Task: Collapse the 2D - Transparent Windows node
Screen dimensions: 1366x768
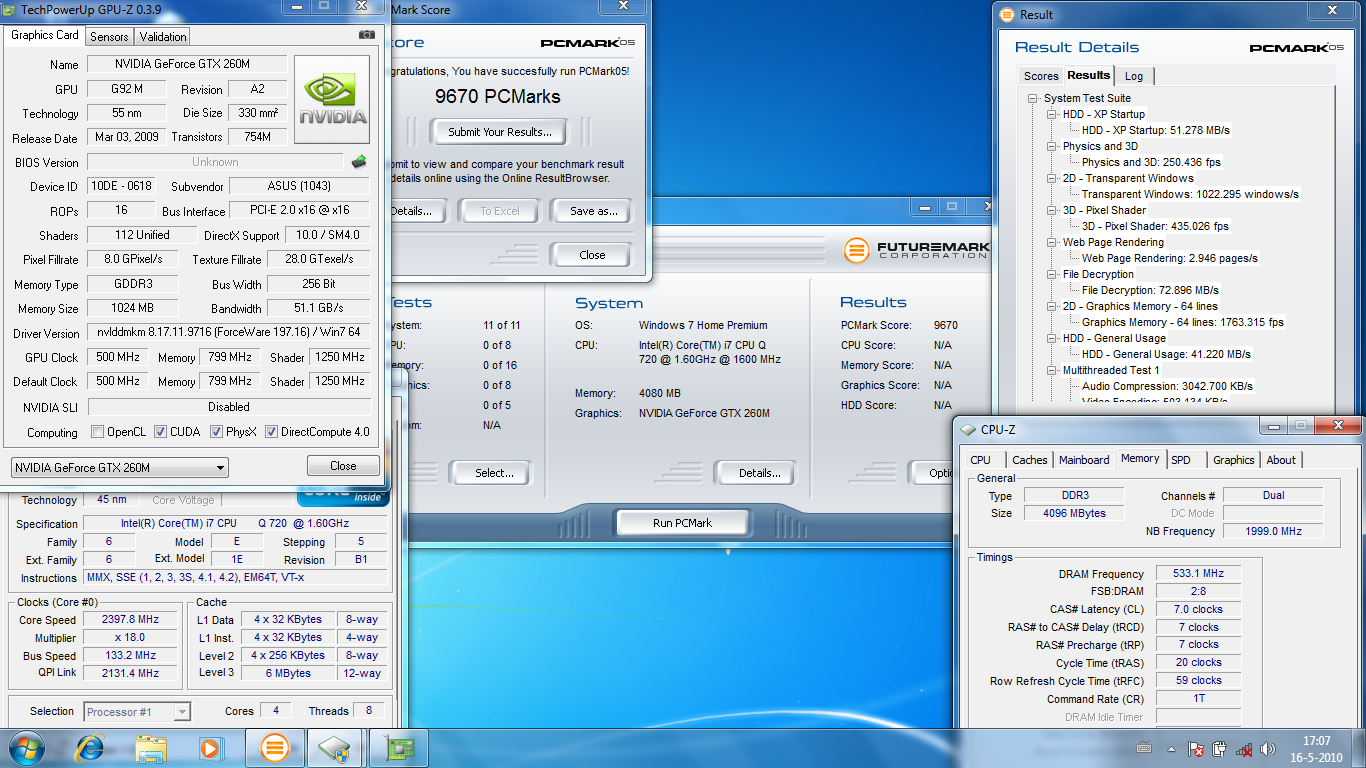Action: (1052, 178)
